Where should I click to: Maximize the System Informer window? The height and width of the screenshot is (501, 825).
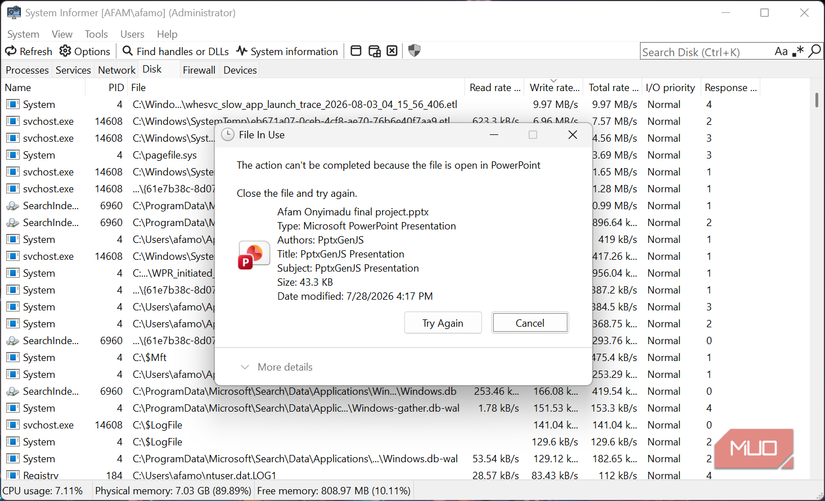click(x=764, y=13)
